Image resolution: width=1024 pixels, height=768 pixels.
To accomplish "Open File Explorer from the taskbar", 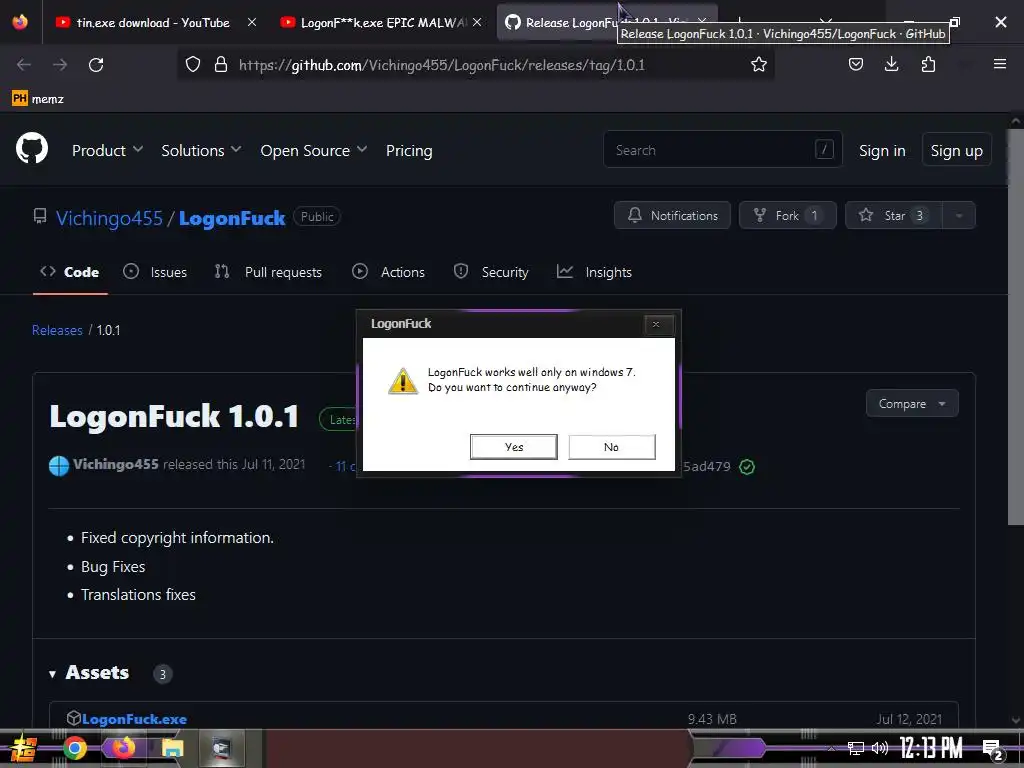I will click(x=172, y=748).
